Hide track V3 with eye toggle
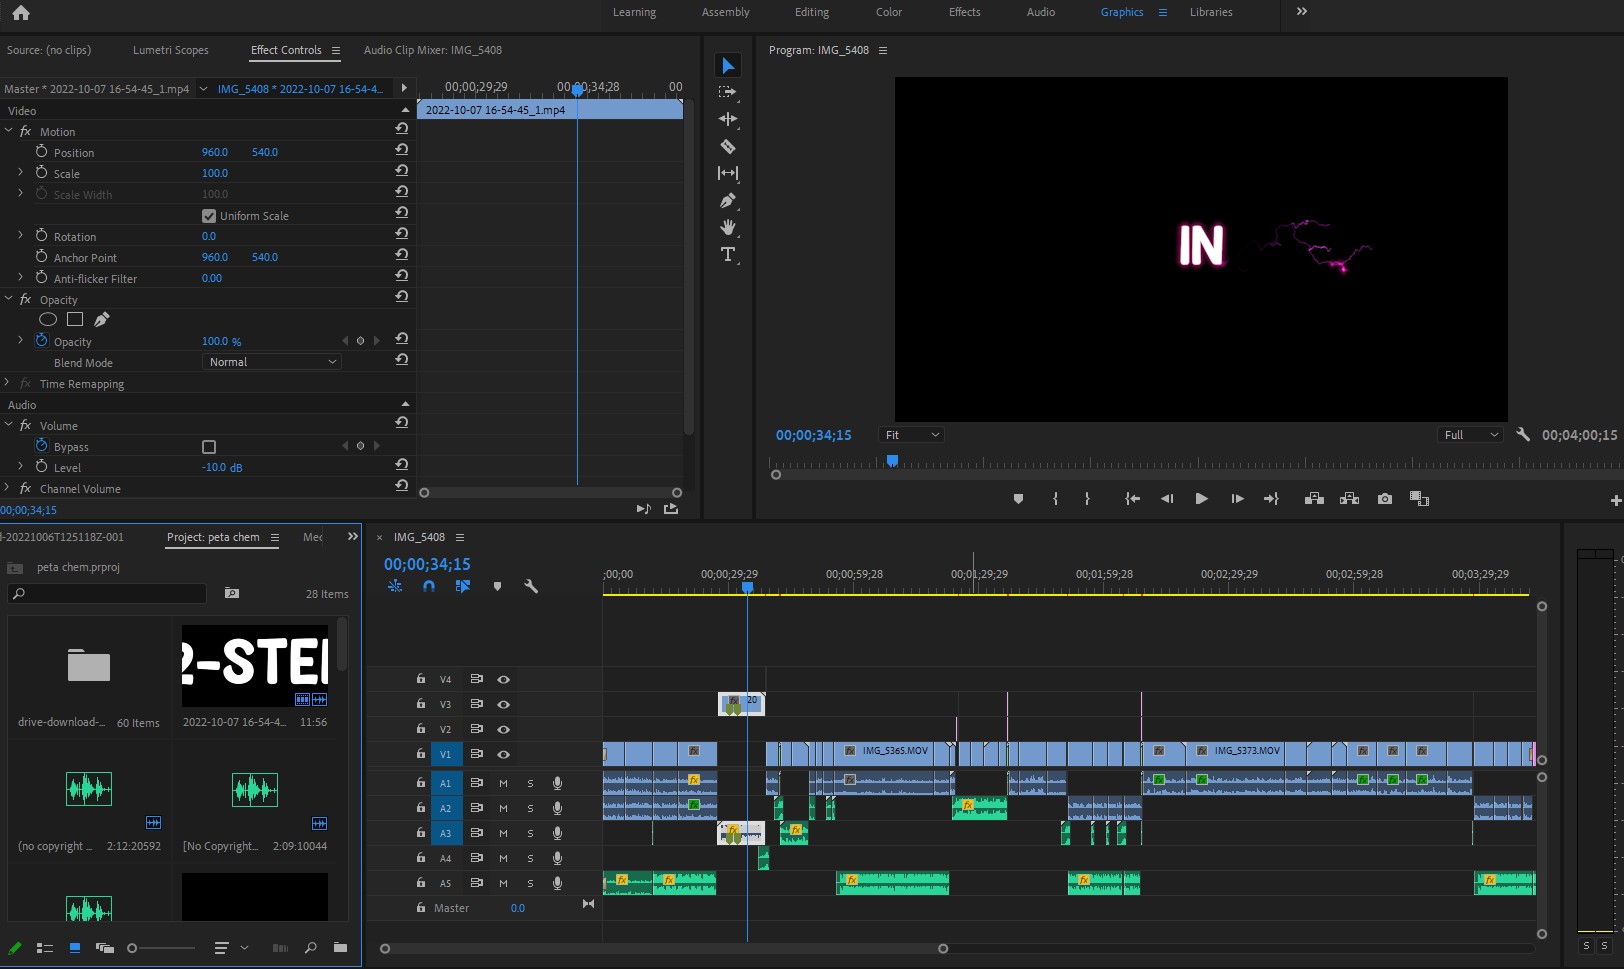1624x969 pixels. click(504, 705)
